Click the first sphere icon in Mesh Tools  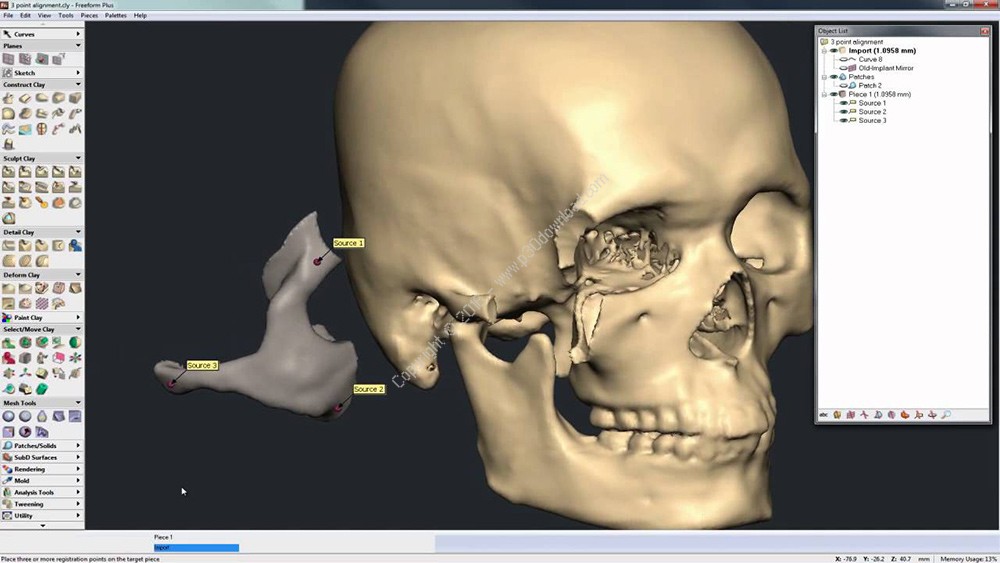8,416
